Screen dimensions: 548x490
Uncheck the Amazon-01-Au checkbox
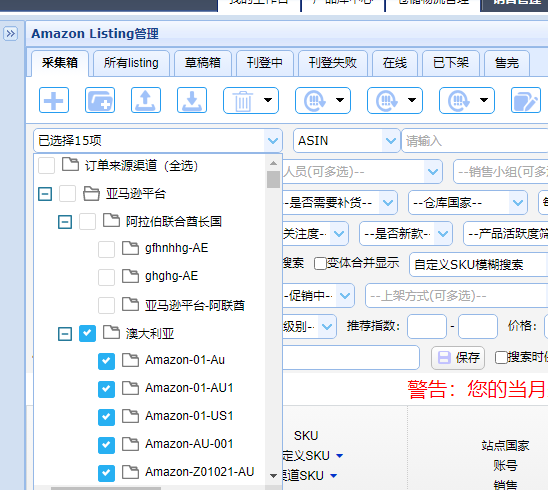pos(106,361)
